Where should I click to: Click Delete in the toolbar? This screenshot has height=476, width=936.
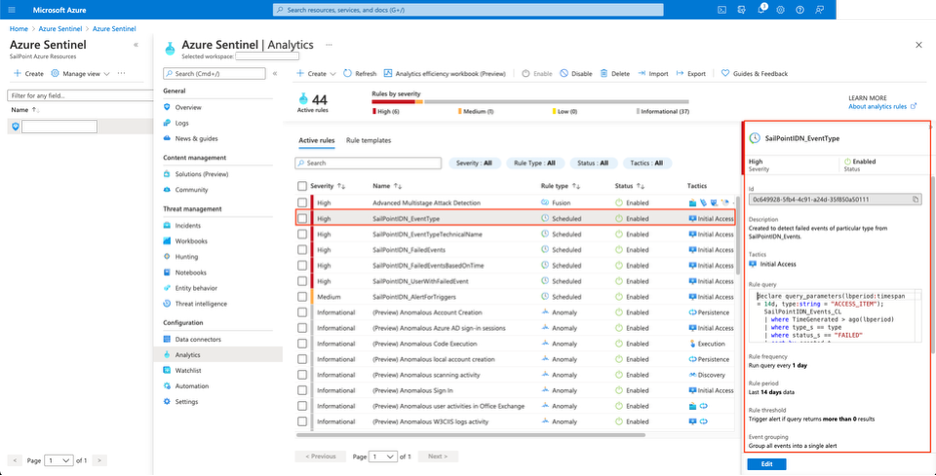click(x=615, y=73)
